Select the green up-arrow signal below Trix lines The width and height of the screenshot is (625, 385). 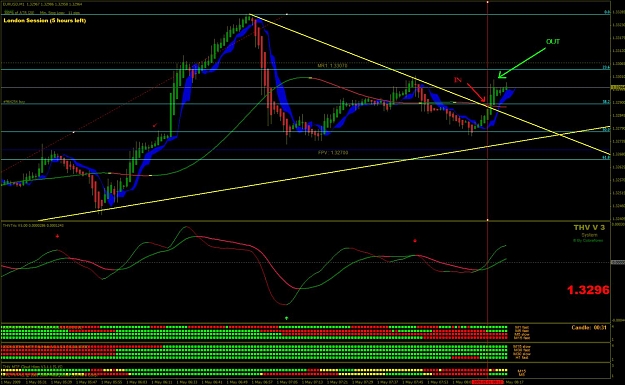286,318
